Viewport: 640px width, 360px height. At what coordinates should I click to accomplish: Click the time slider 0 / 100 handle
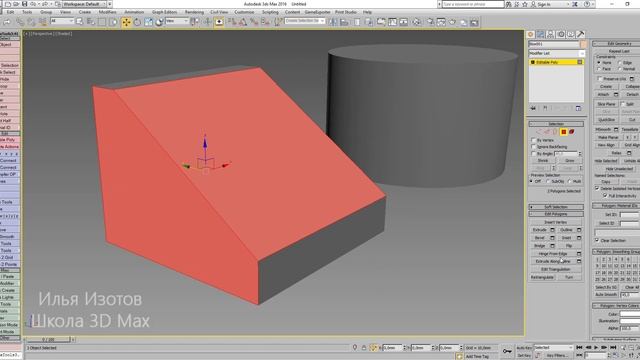click(x=48, y=340)
